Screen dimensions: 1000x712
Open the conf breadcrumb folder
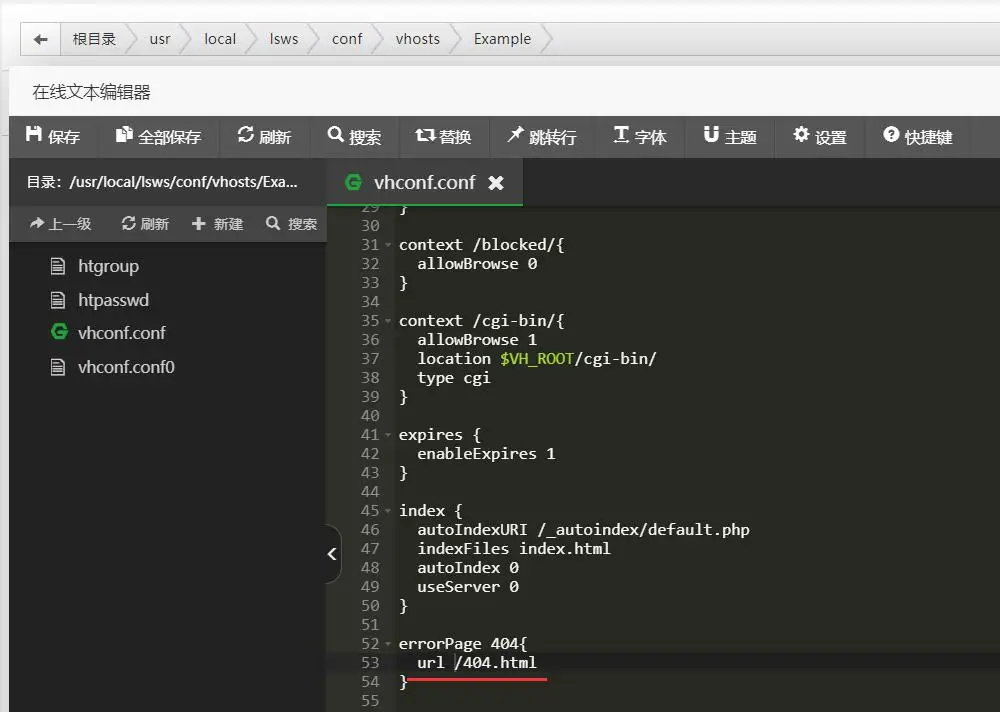(x=347, y=39)
